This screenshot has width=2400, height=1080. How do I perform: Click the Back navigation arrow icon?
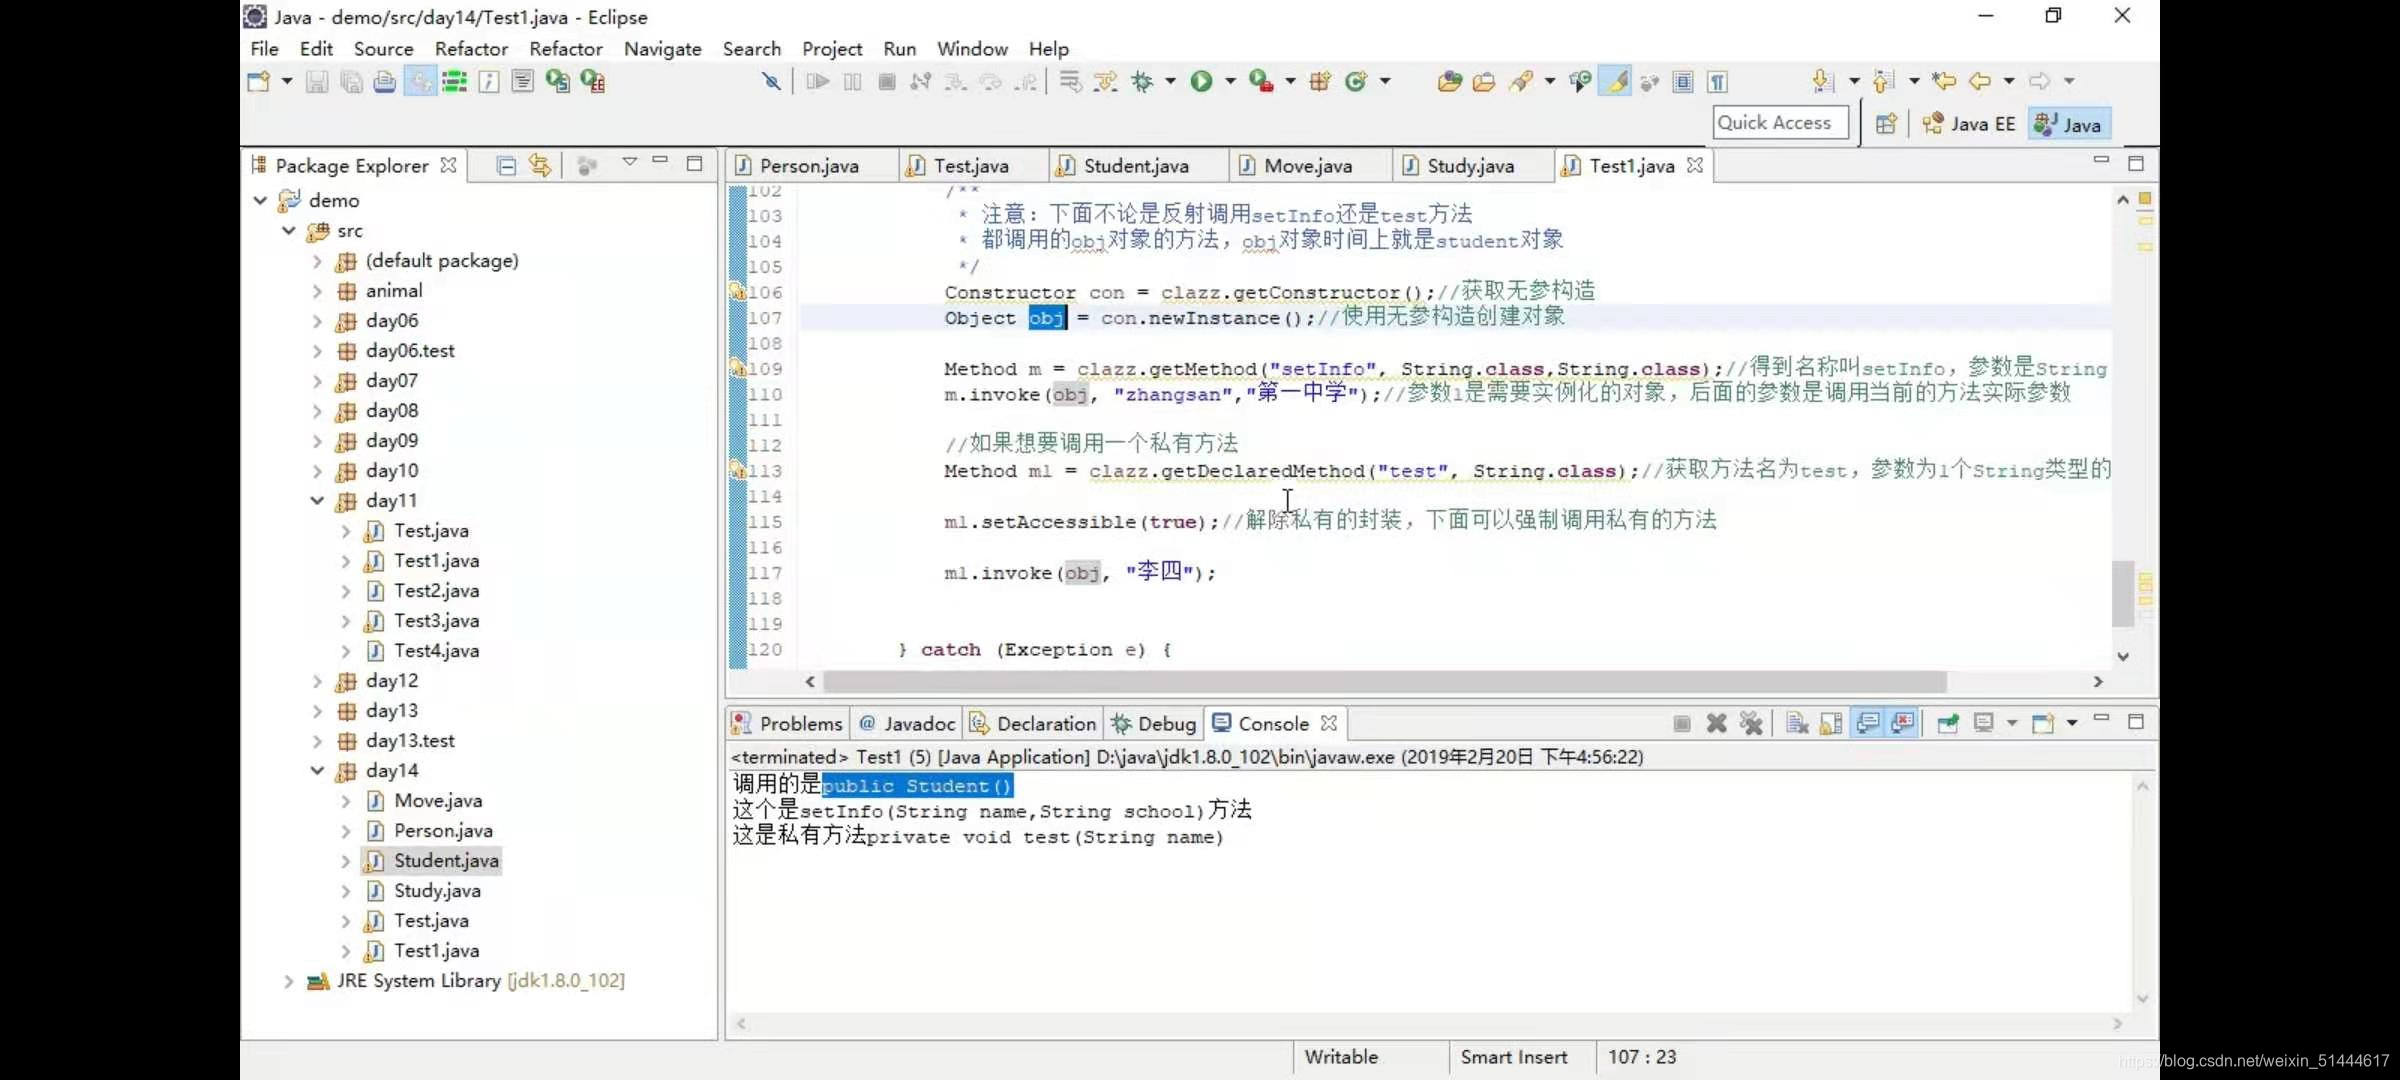1979,82
